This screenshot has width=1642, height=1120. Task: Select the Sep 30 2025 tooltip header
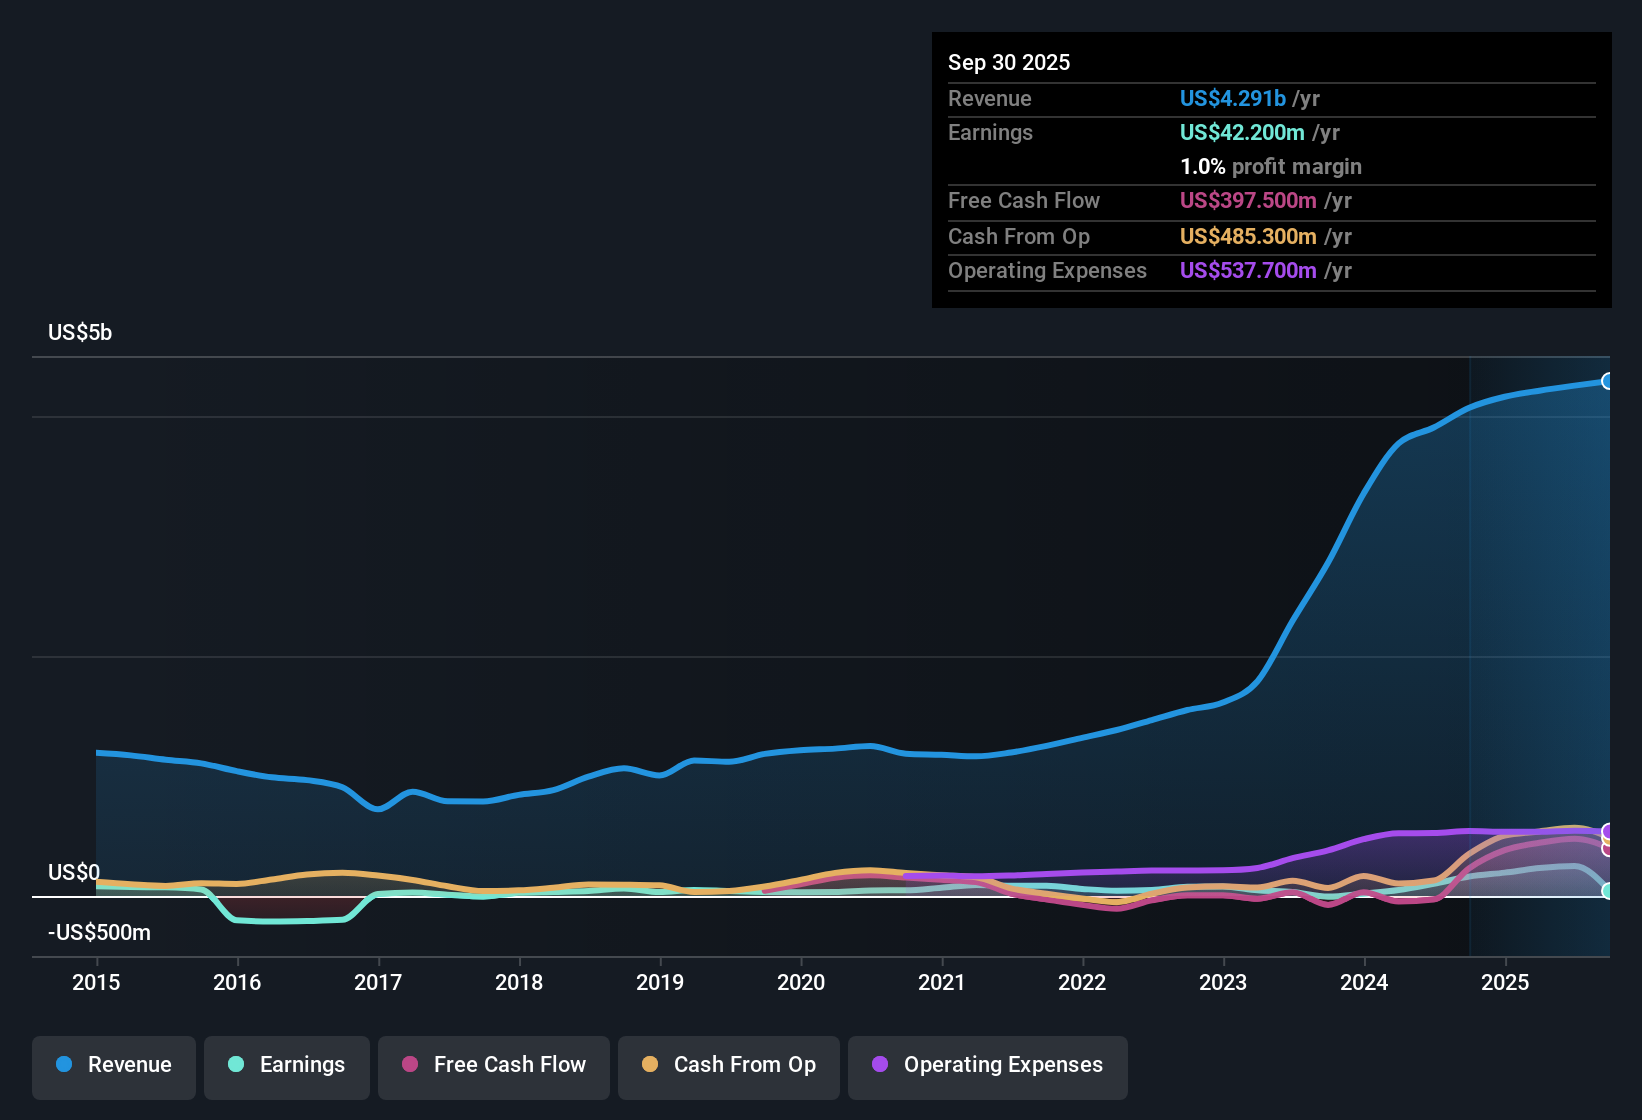[x=1009, y=62]
